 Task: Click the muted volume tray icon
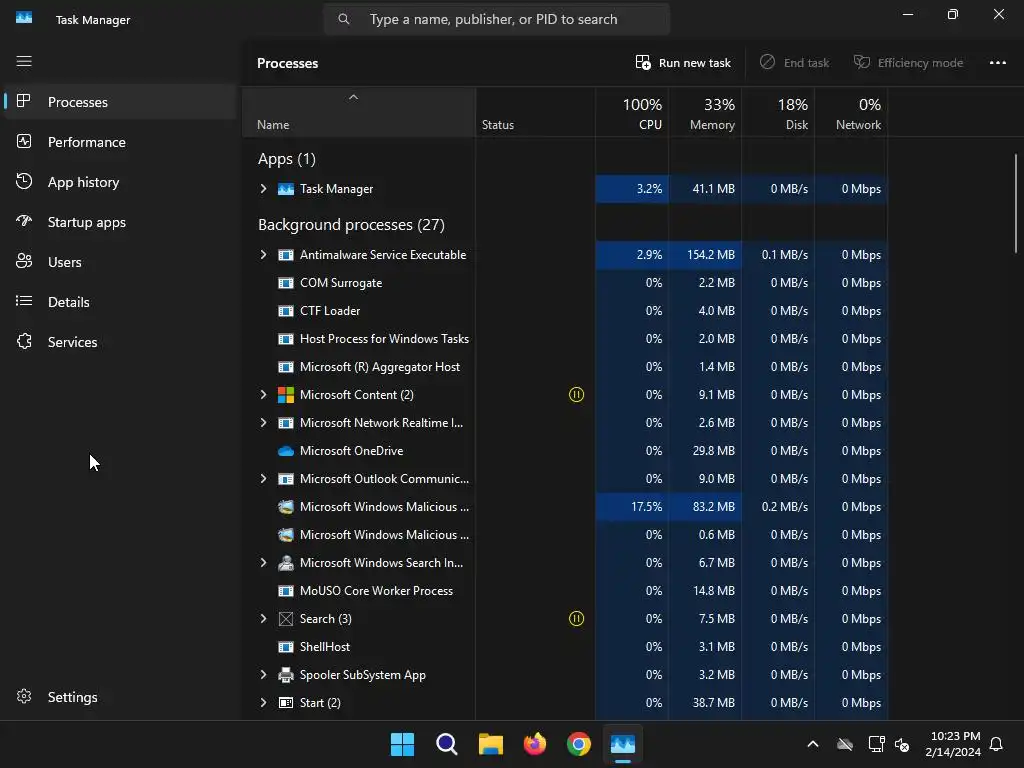tap(902, 744)
